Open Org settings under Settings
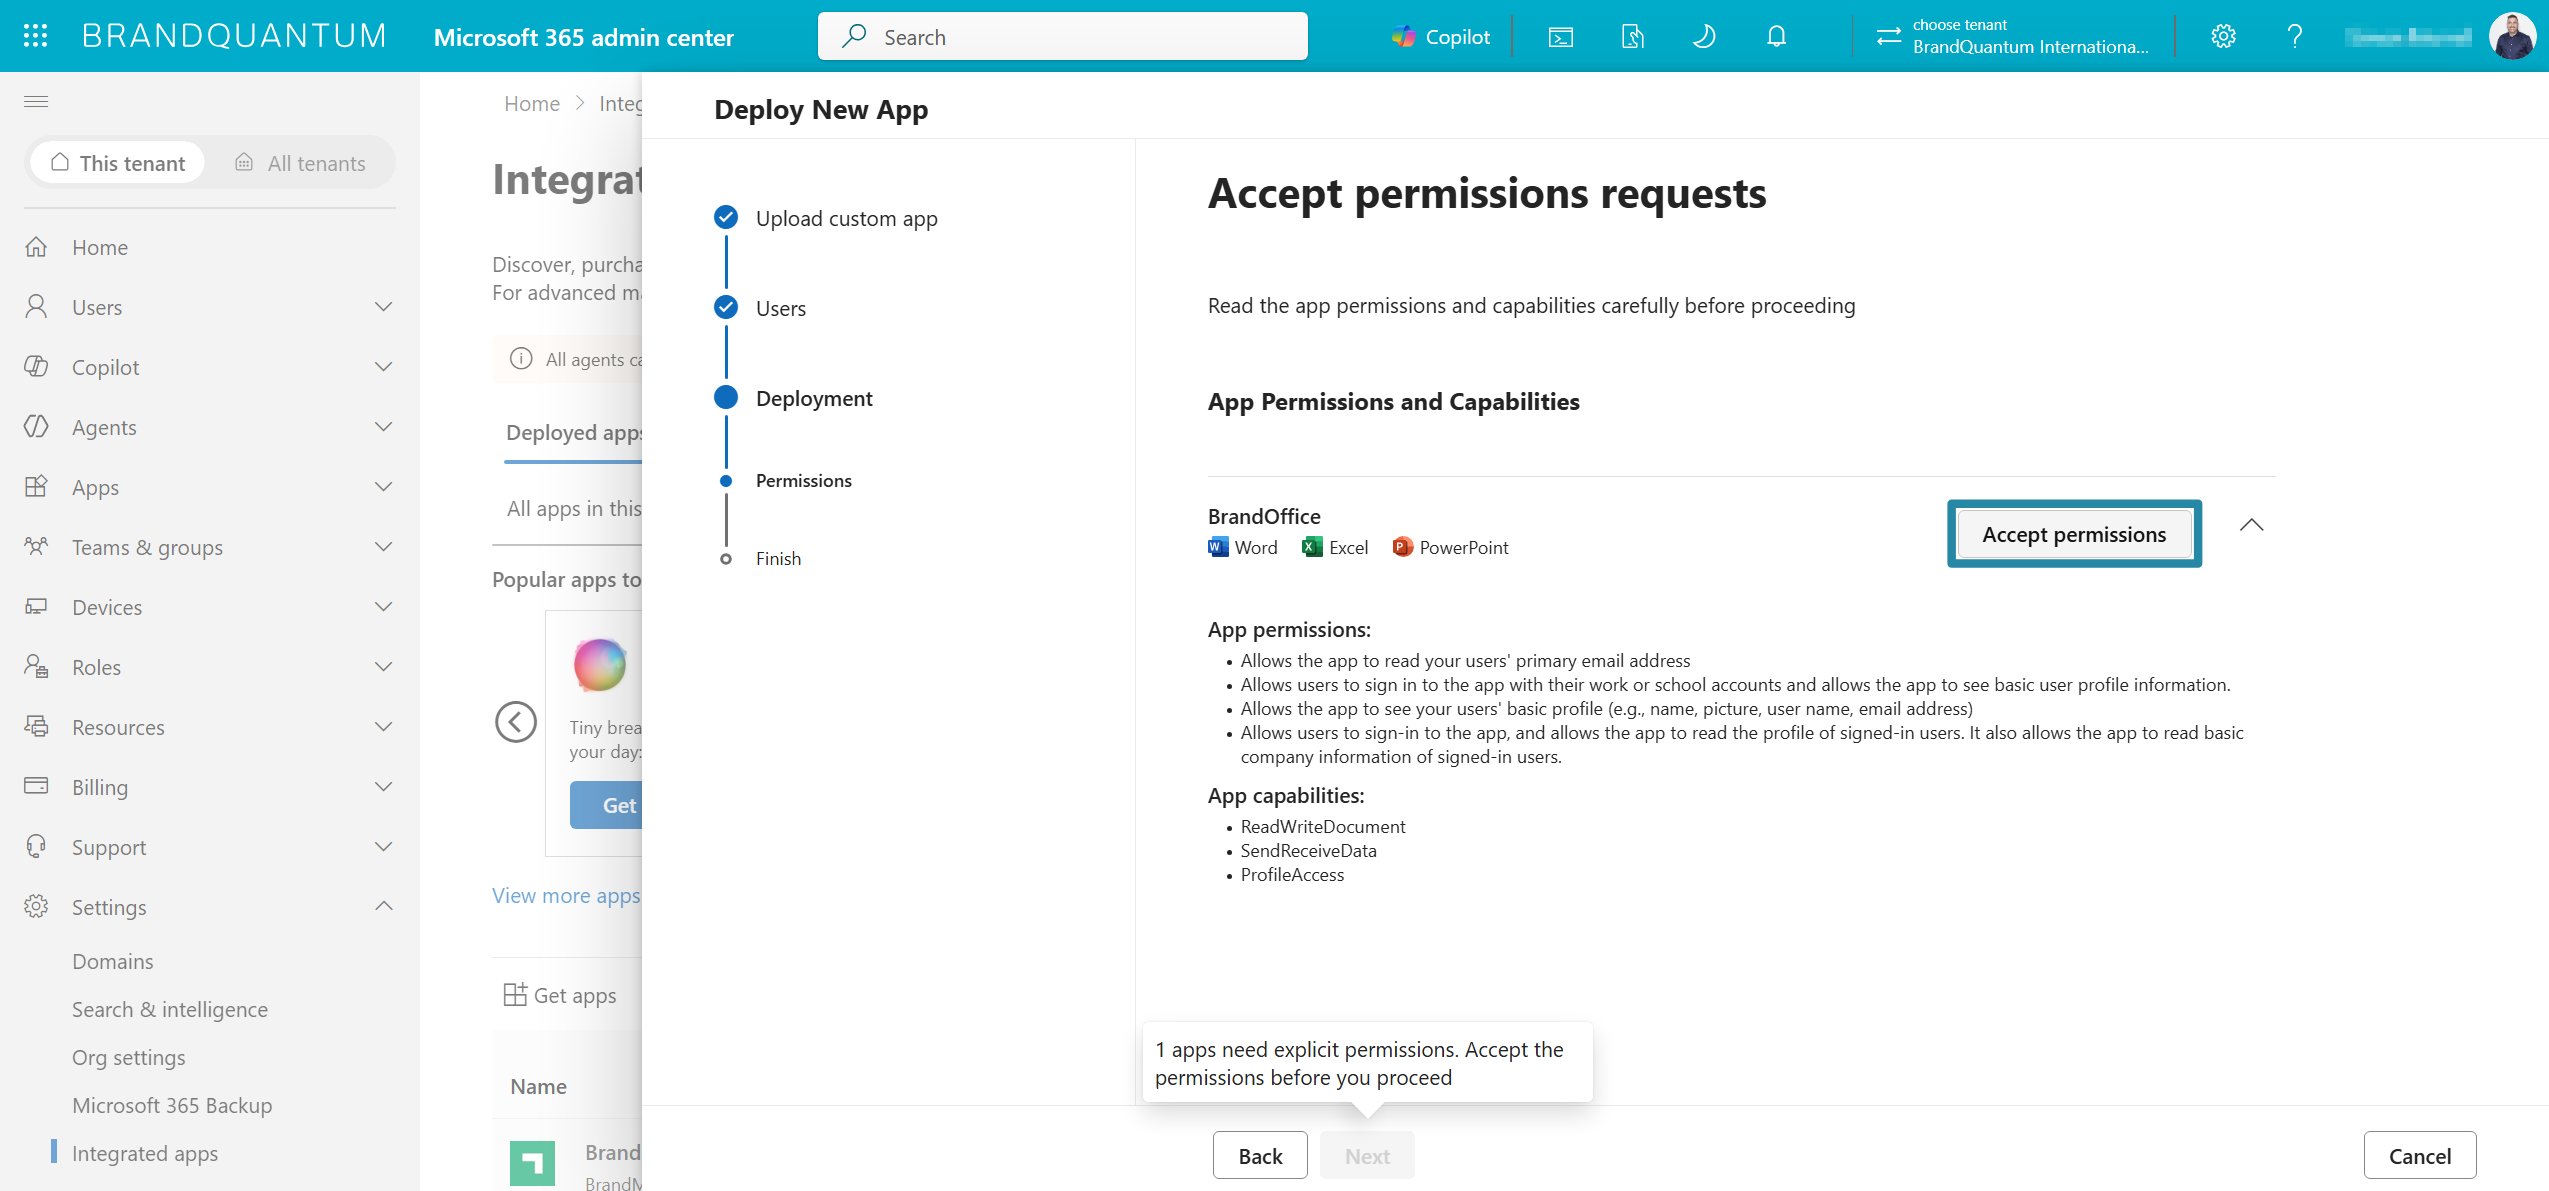The width and height of the screenshot is (2549, 1191). point(128,1057)
